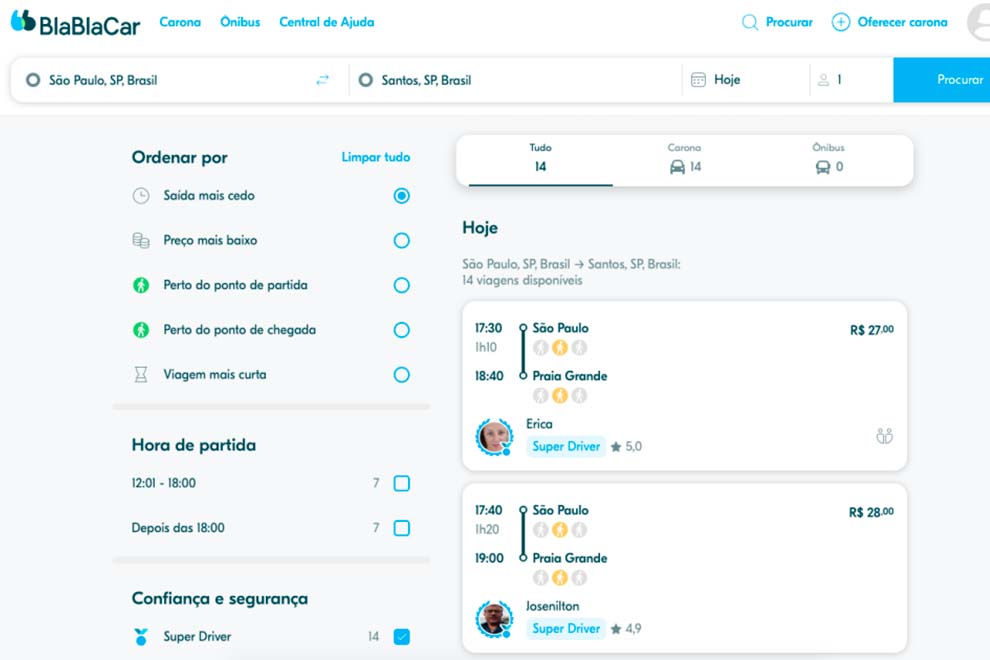Click the Confiança e segurança heading
Screen dimensions: 990x660
pos(220,599)
